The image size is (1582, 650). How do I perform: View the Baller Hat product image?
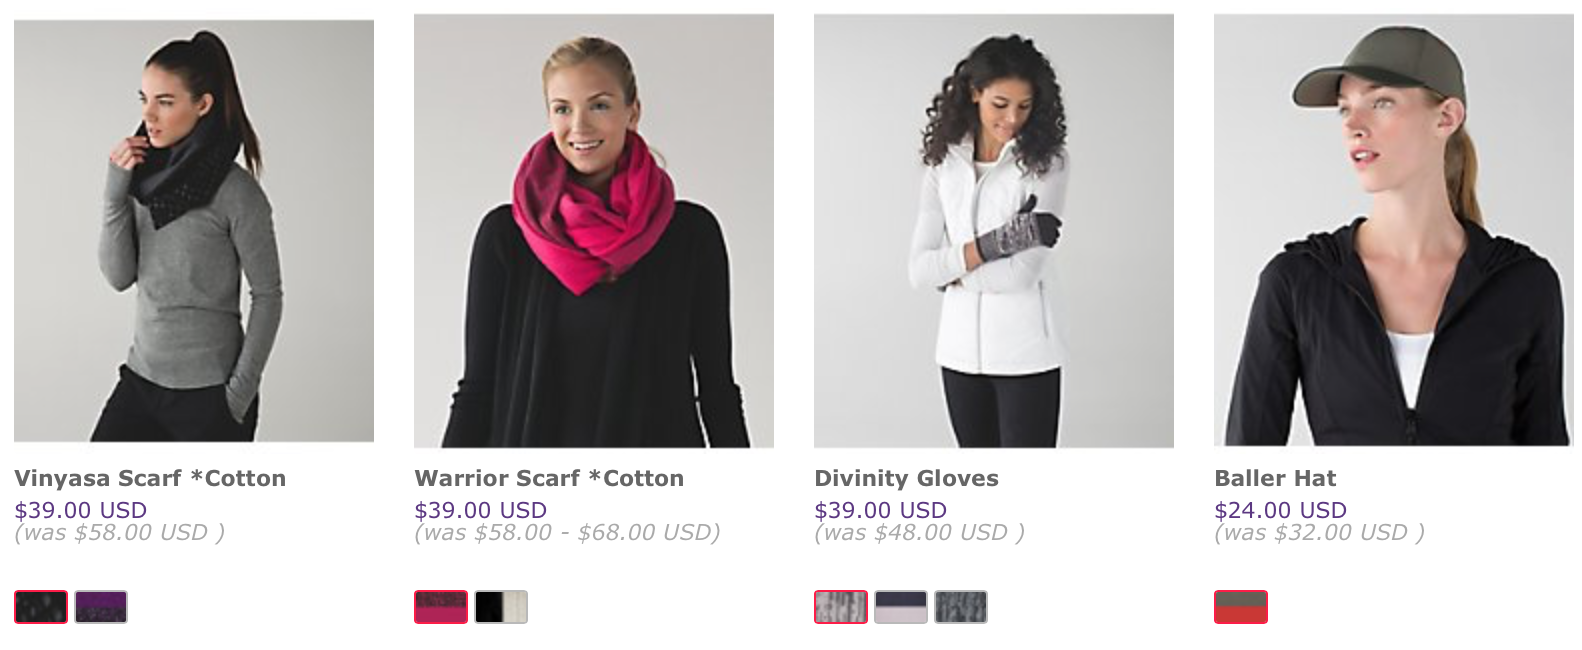[x=1394, y=230]
